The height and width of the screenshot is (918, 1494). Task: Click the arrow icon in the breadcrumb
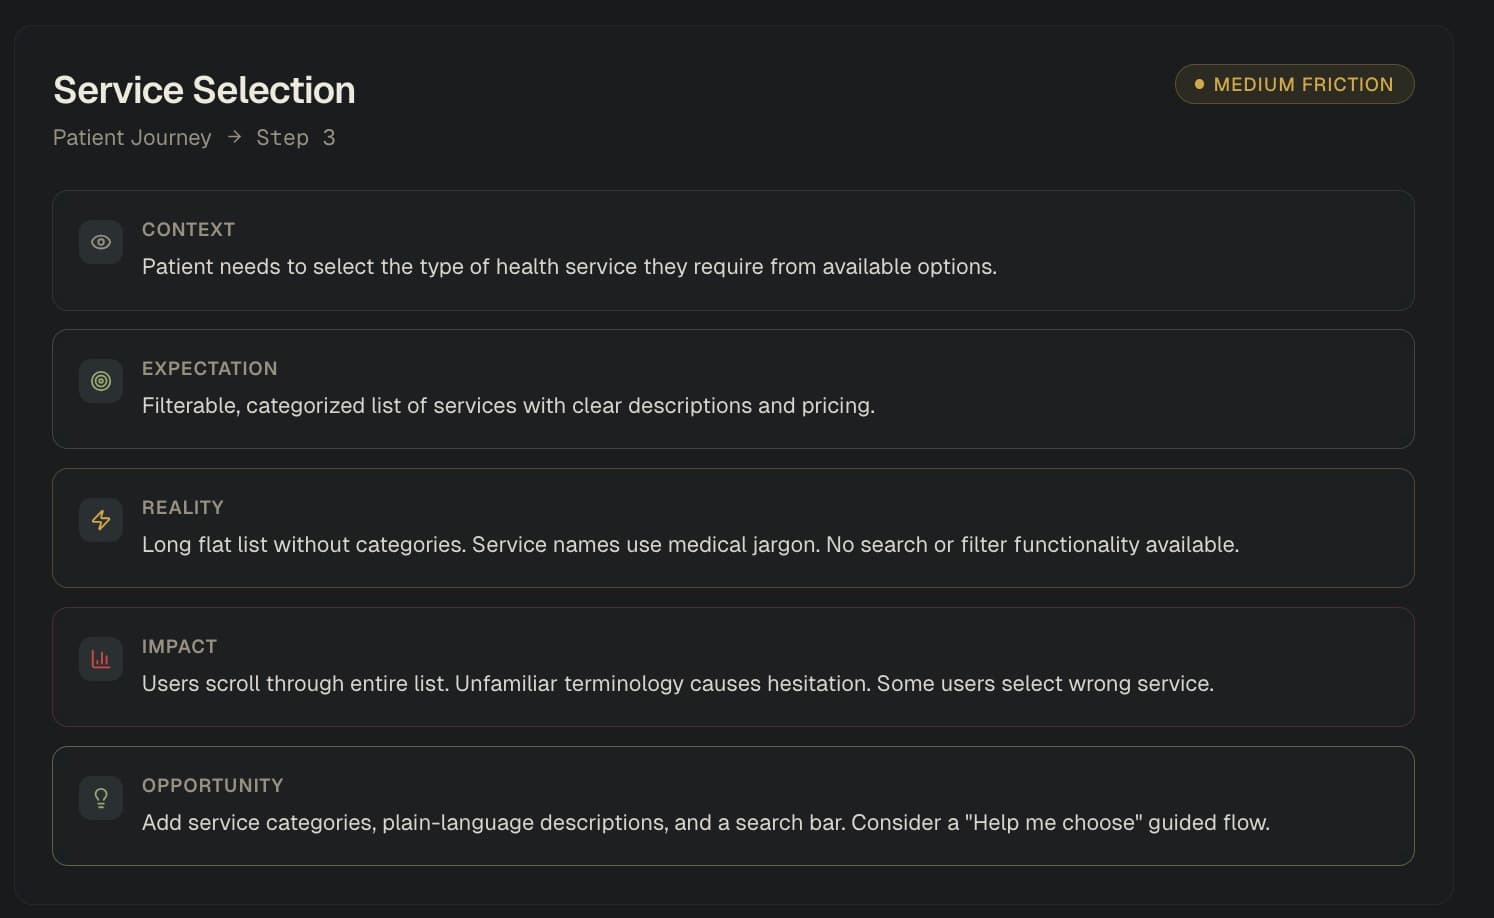(x=234, y=137)
